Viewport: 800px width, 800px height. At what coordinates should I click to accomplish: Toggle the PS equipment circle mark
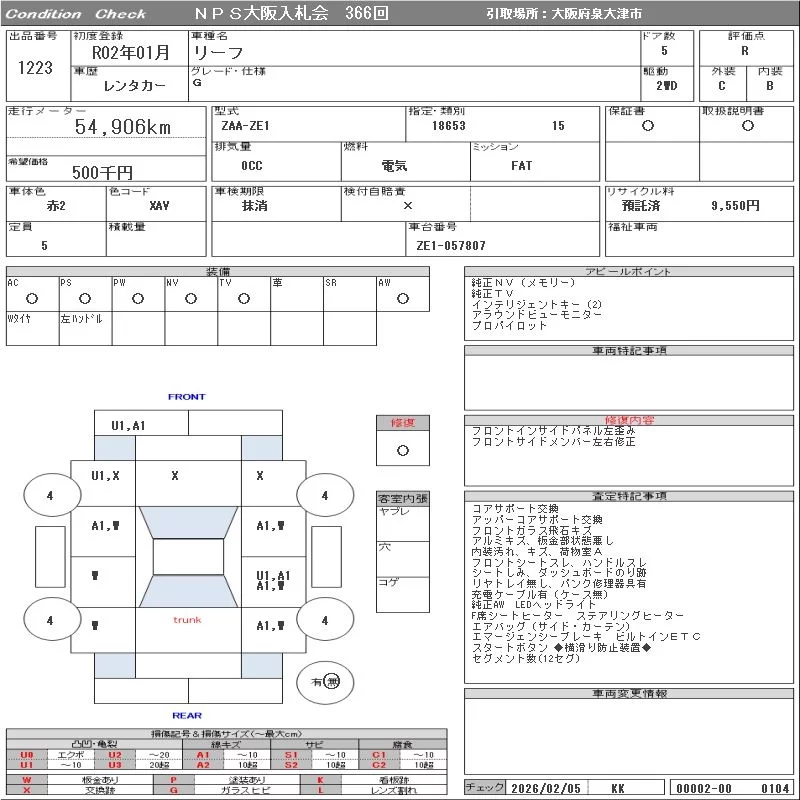point(84,299)
